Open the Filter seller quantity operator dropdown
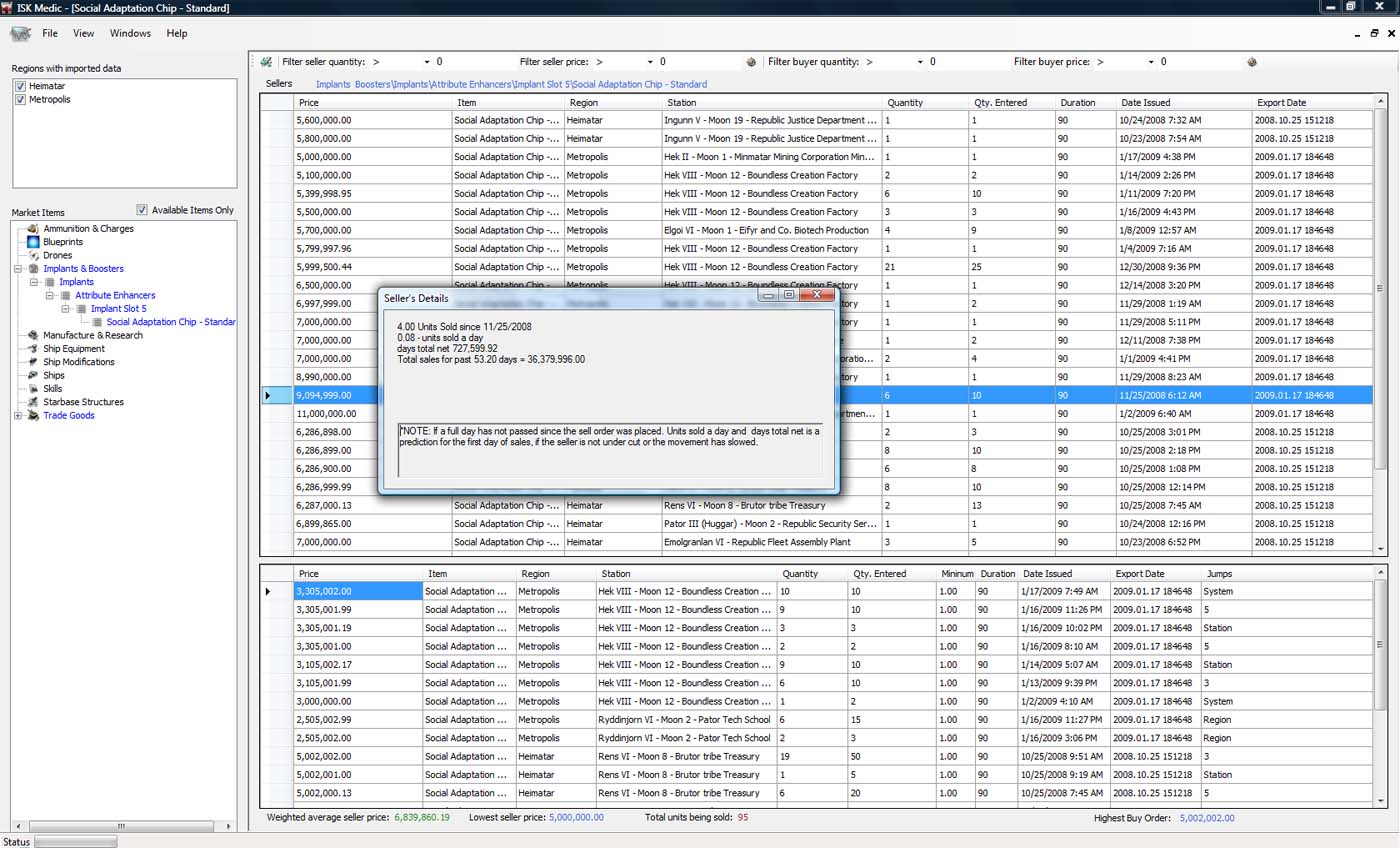The image size is (1400, 848). (x=427, y=62)
